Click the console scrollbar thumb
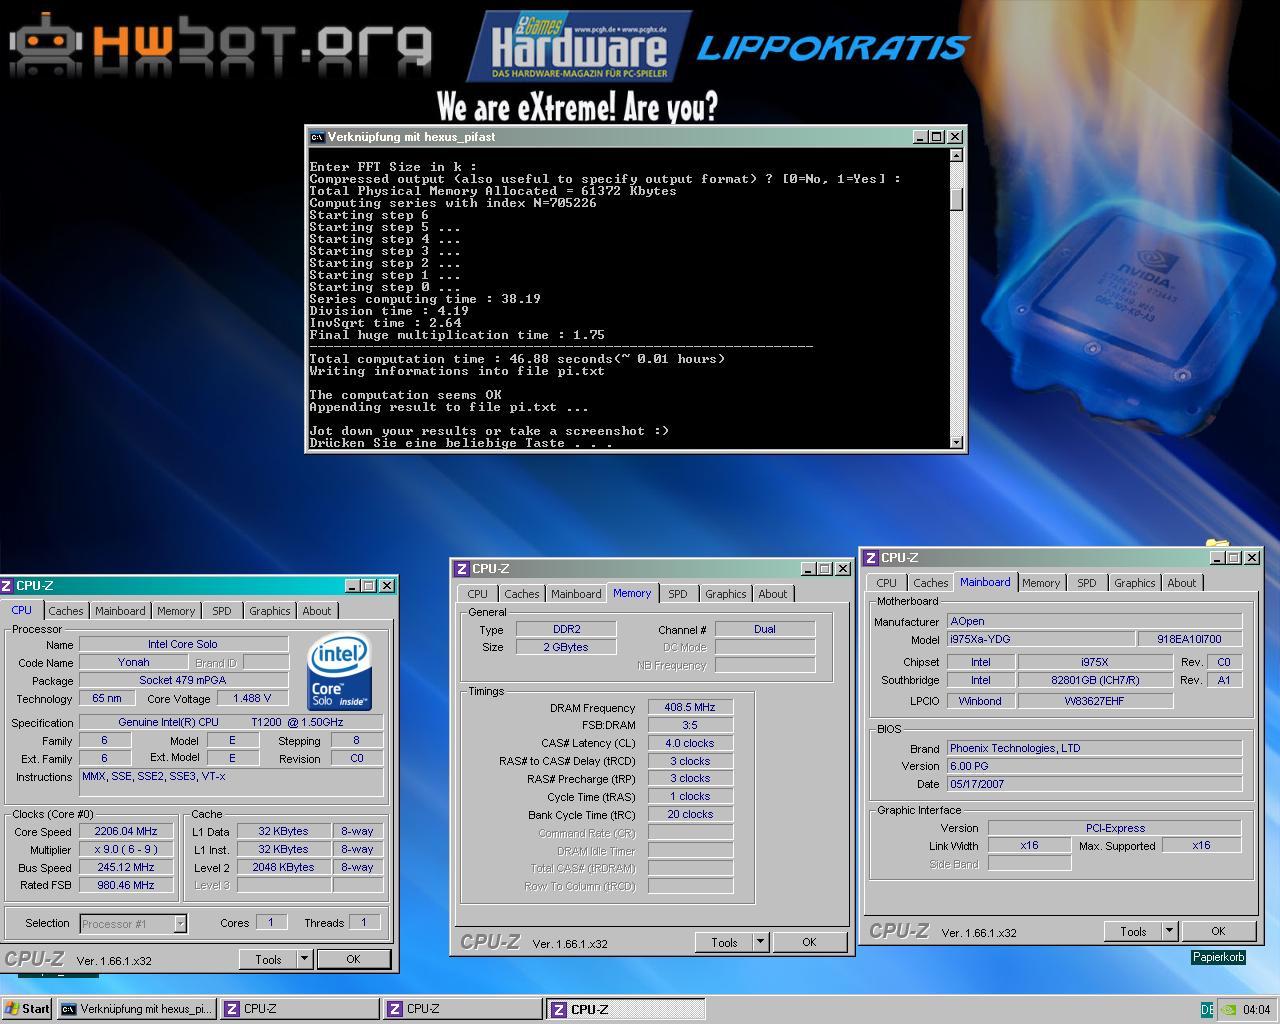Viewport: 1280px width, 1024px height. (956, 199)
